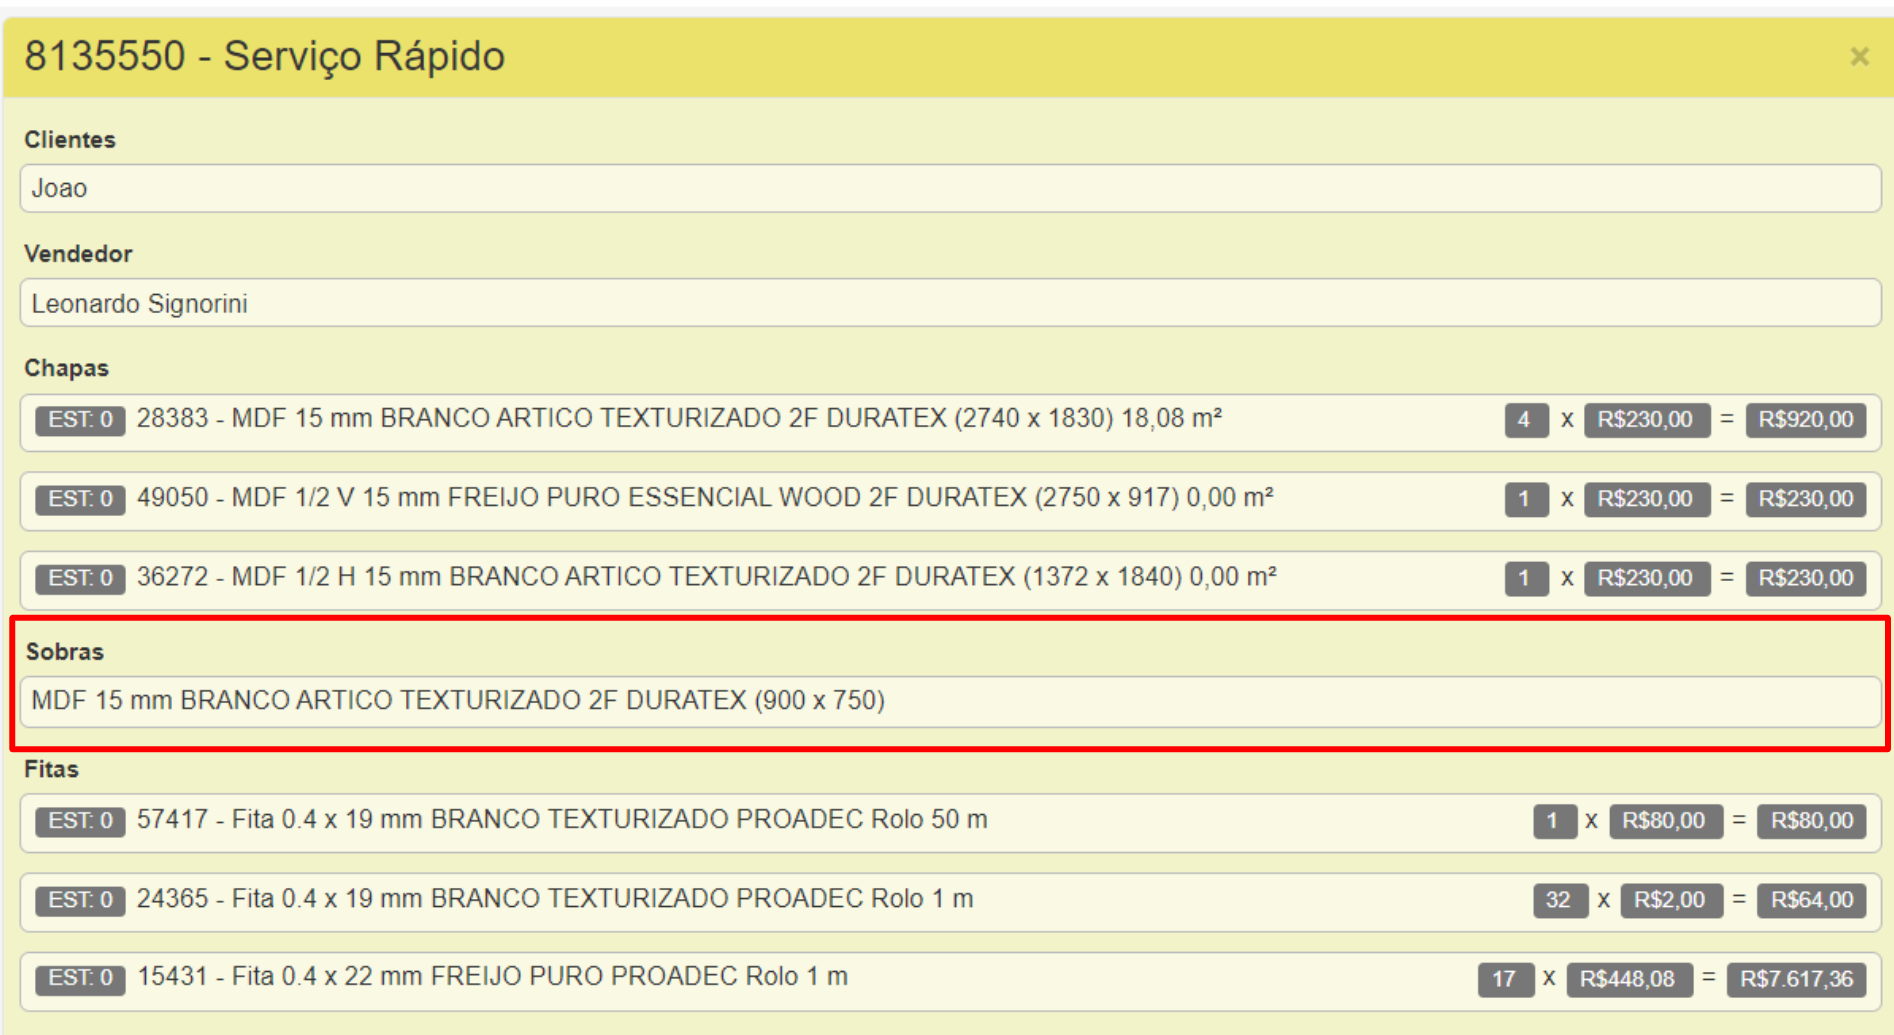
Task: Click the EST: 0 badge for tape 24365
Action: point(80,900)
